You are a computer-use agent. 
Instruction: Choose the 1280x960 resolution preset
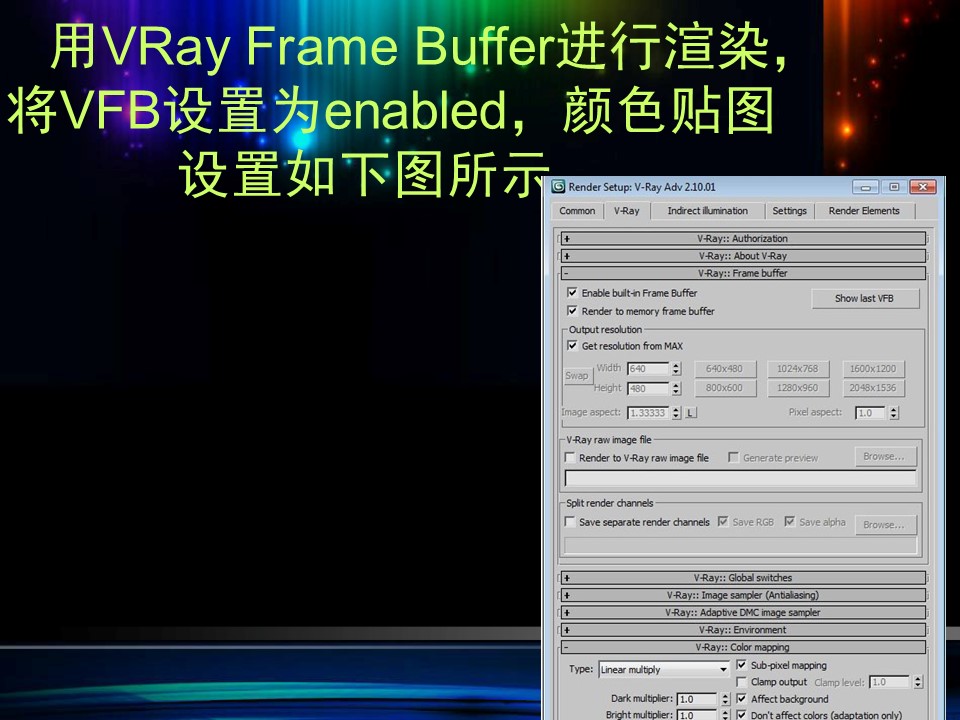coord(798,388)
